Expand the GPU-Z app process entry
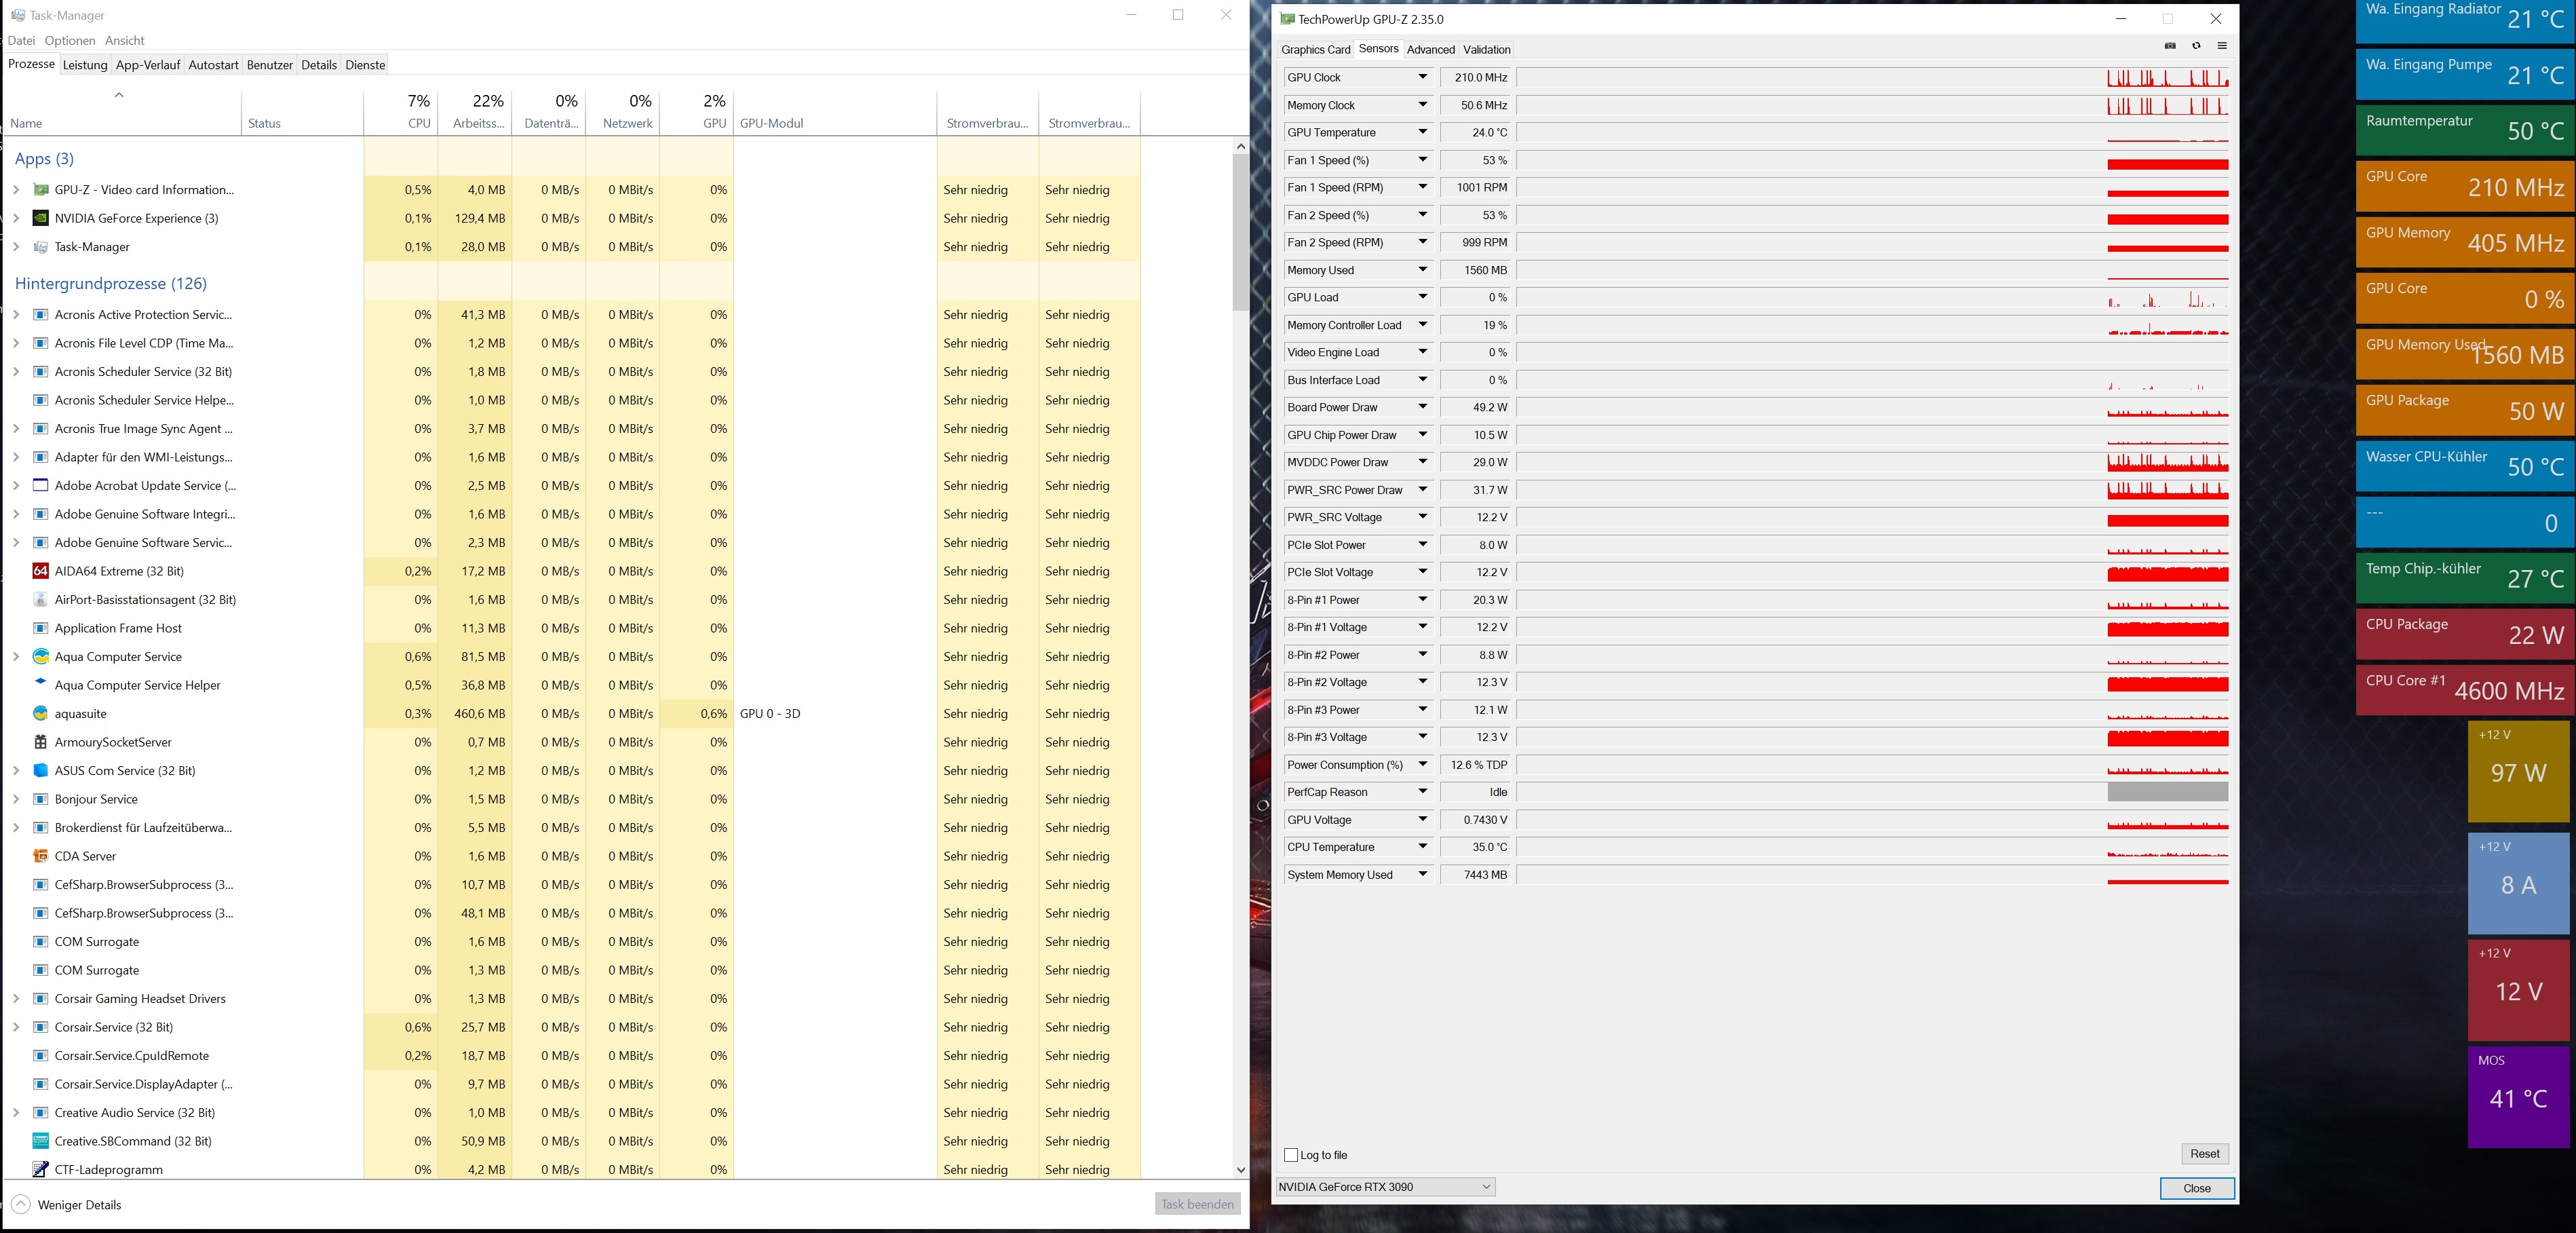 pyautogui.click(x=16, y=190)
